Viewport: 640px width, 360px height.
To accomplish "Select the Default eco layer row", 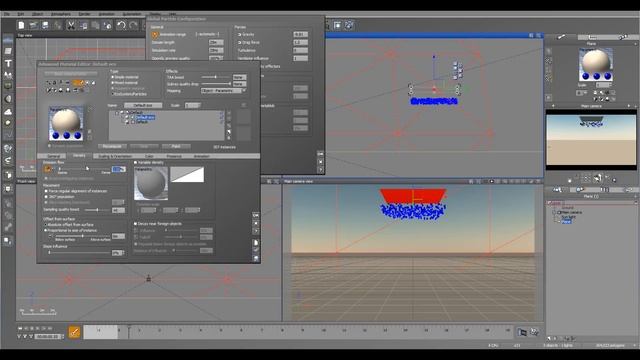I will [145, 118].
